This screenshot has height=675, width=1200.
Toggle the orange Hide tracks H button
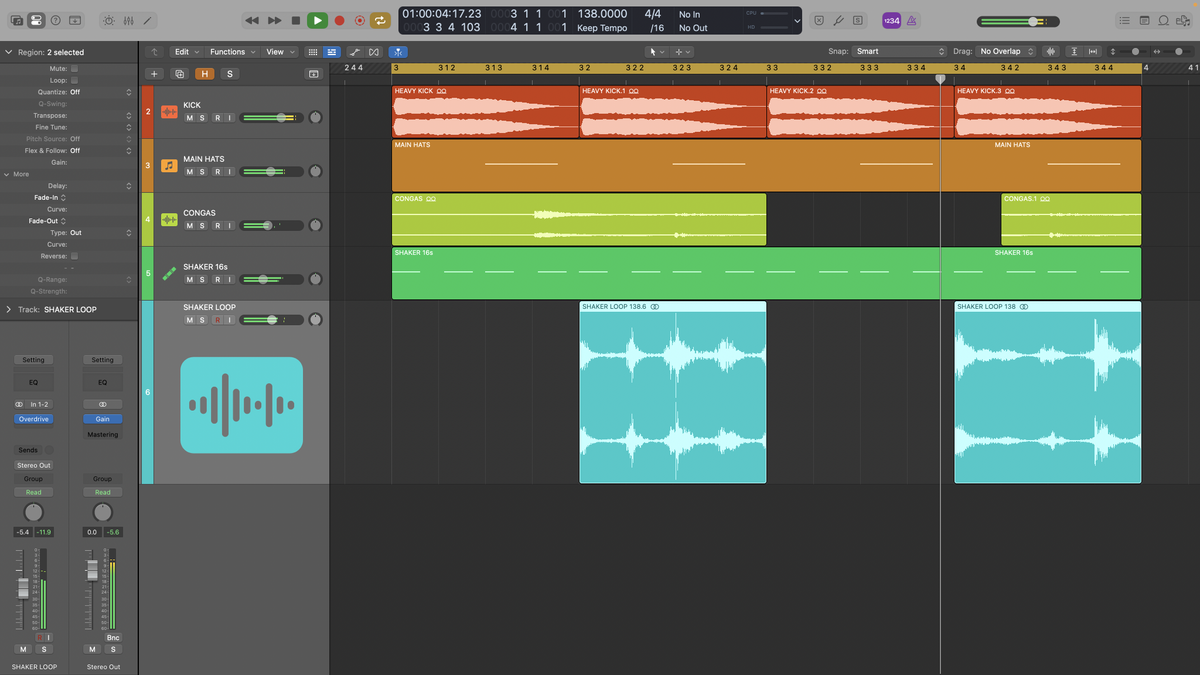click(x=204, y=74)
